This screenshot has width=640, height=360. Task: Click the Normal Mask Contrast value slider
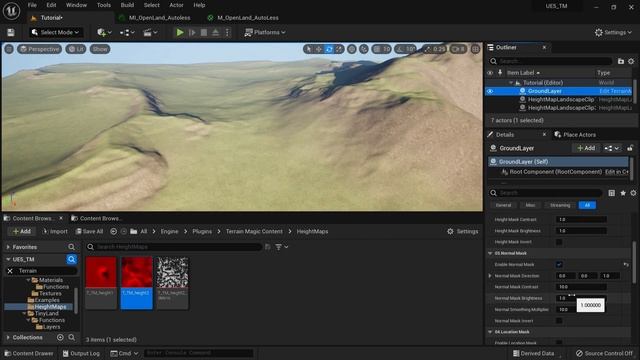tap(581, 287)
